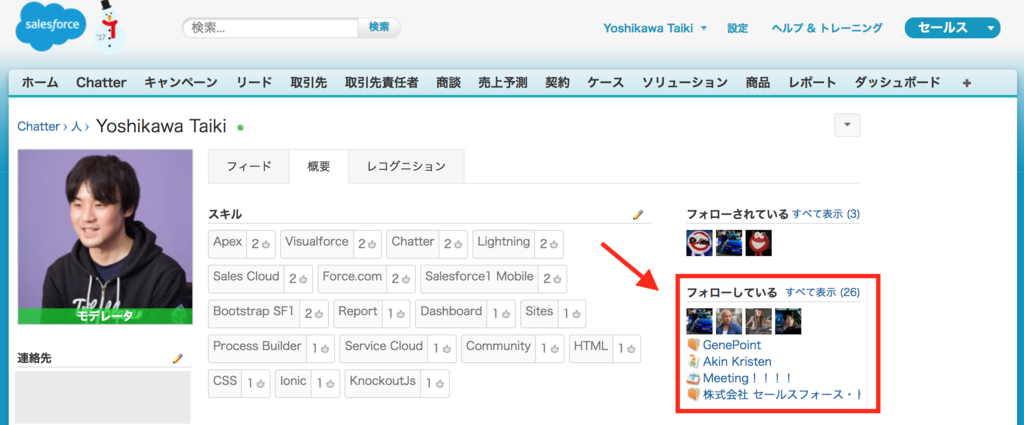Select the 概要 profile tab
The height and width of the screenshot is (425, 1024).
tap(319, 166)
